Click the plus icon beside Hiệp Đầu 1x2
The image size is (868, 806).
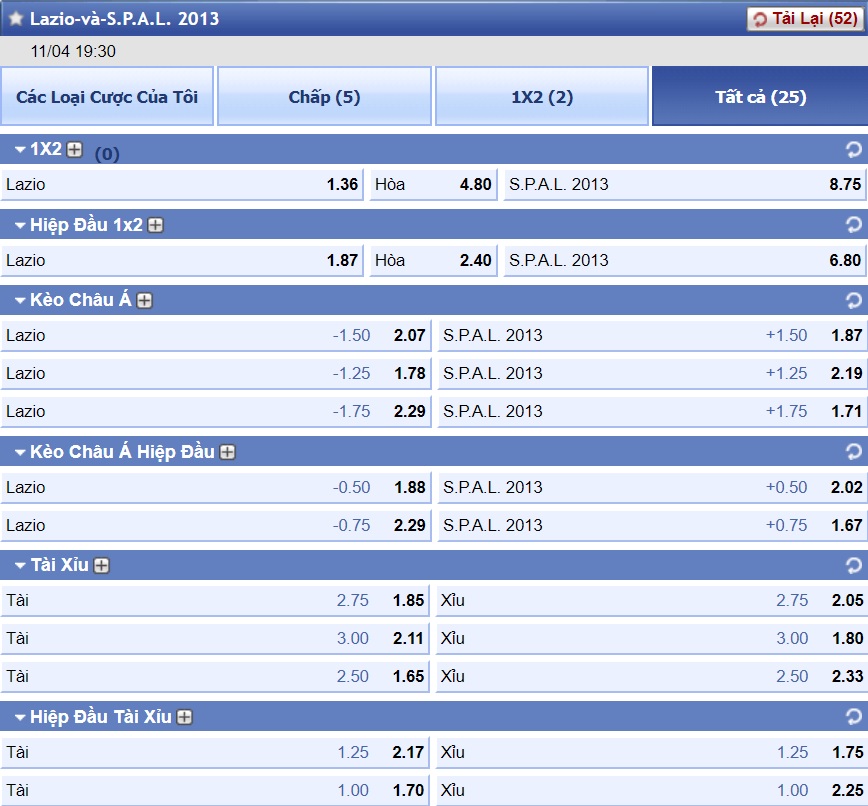155,225
